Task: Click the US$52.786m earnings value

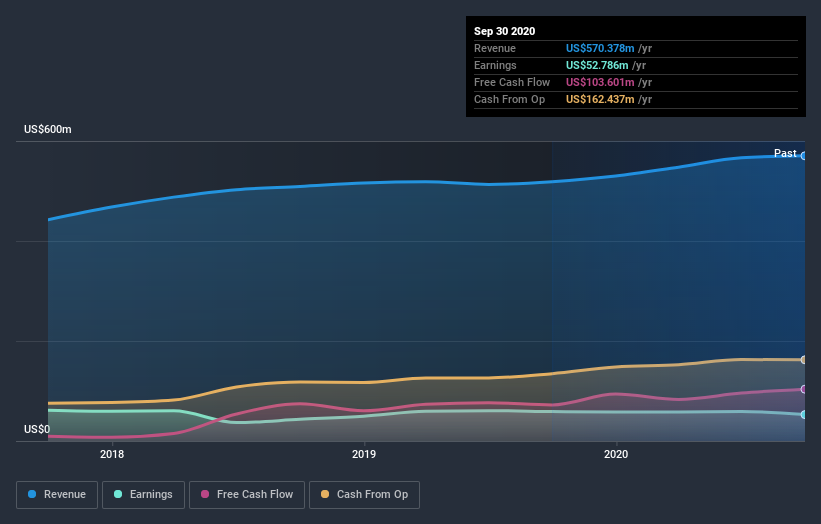Action: coord(597,65)
